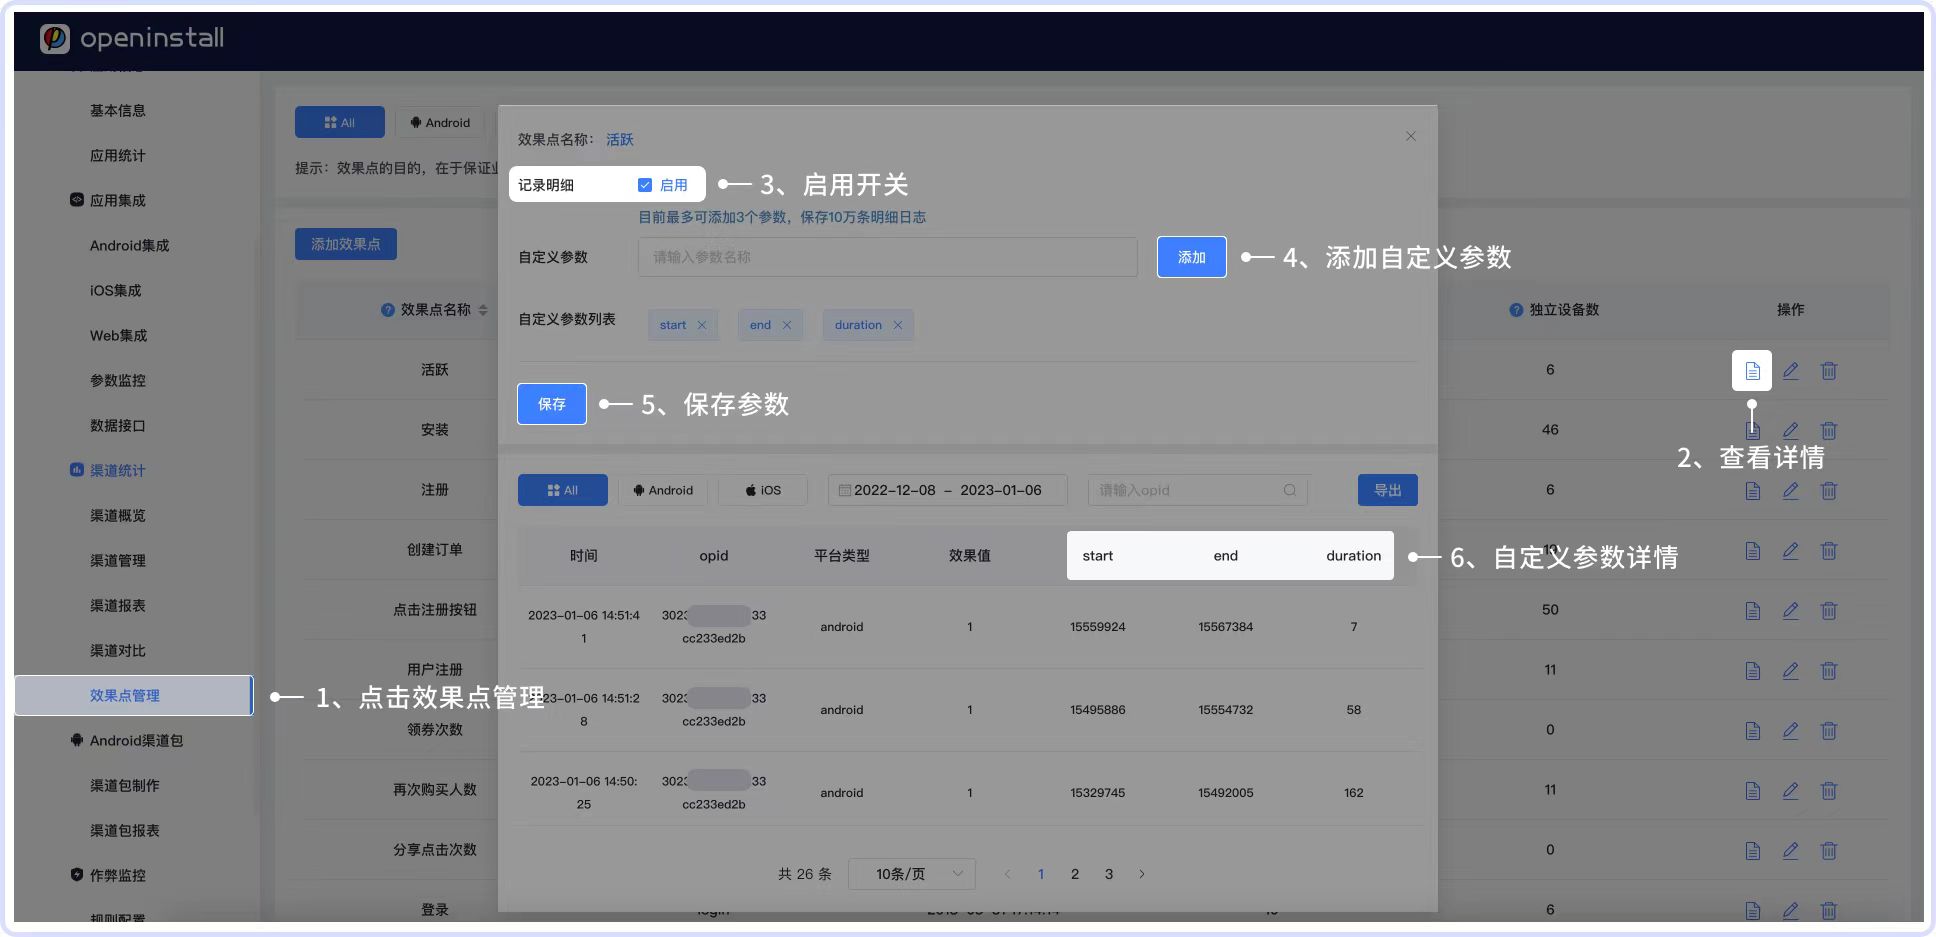The width and height of the screenshot is (1936, 937).
Task: Remove the end parameter chip
Action: coord(787,325)
